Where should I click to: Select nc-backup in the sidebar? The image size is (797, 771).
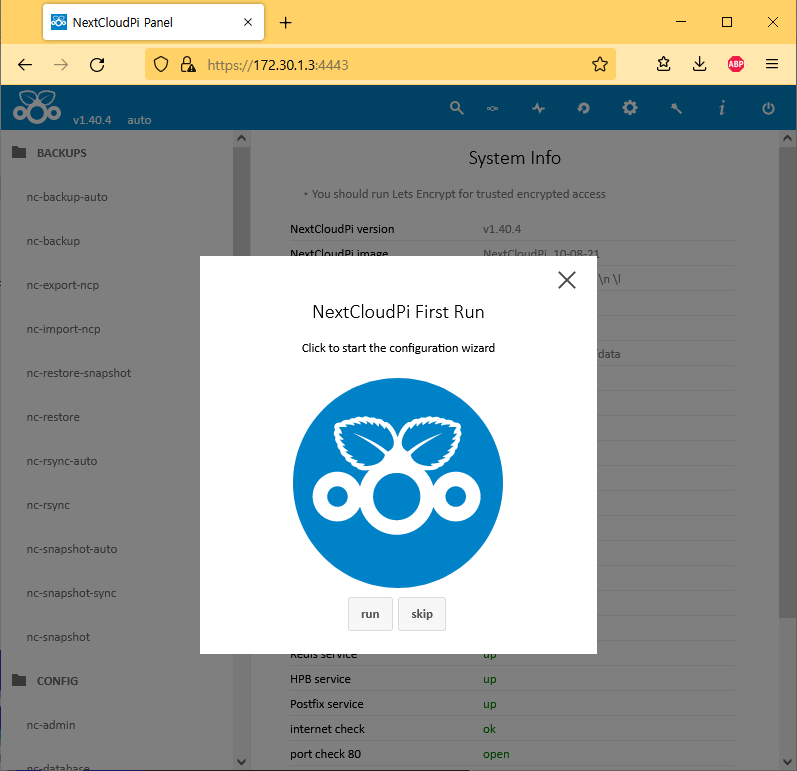[x=53, y=241]
